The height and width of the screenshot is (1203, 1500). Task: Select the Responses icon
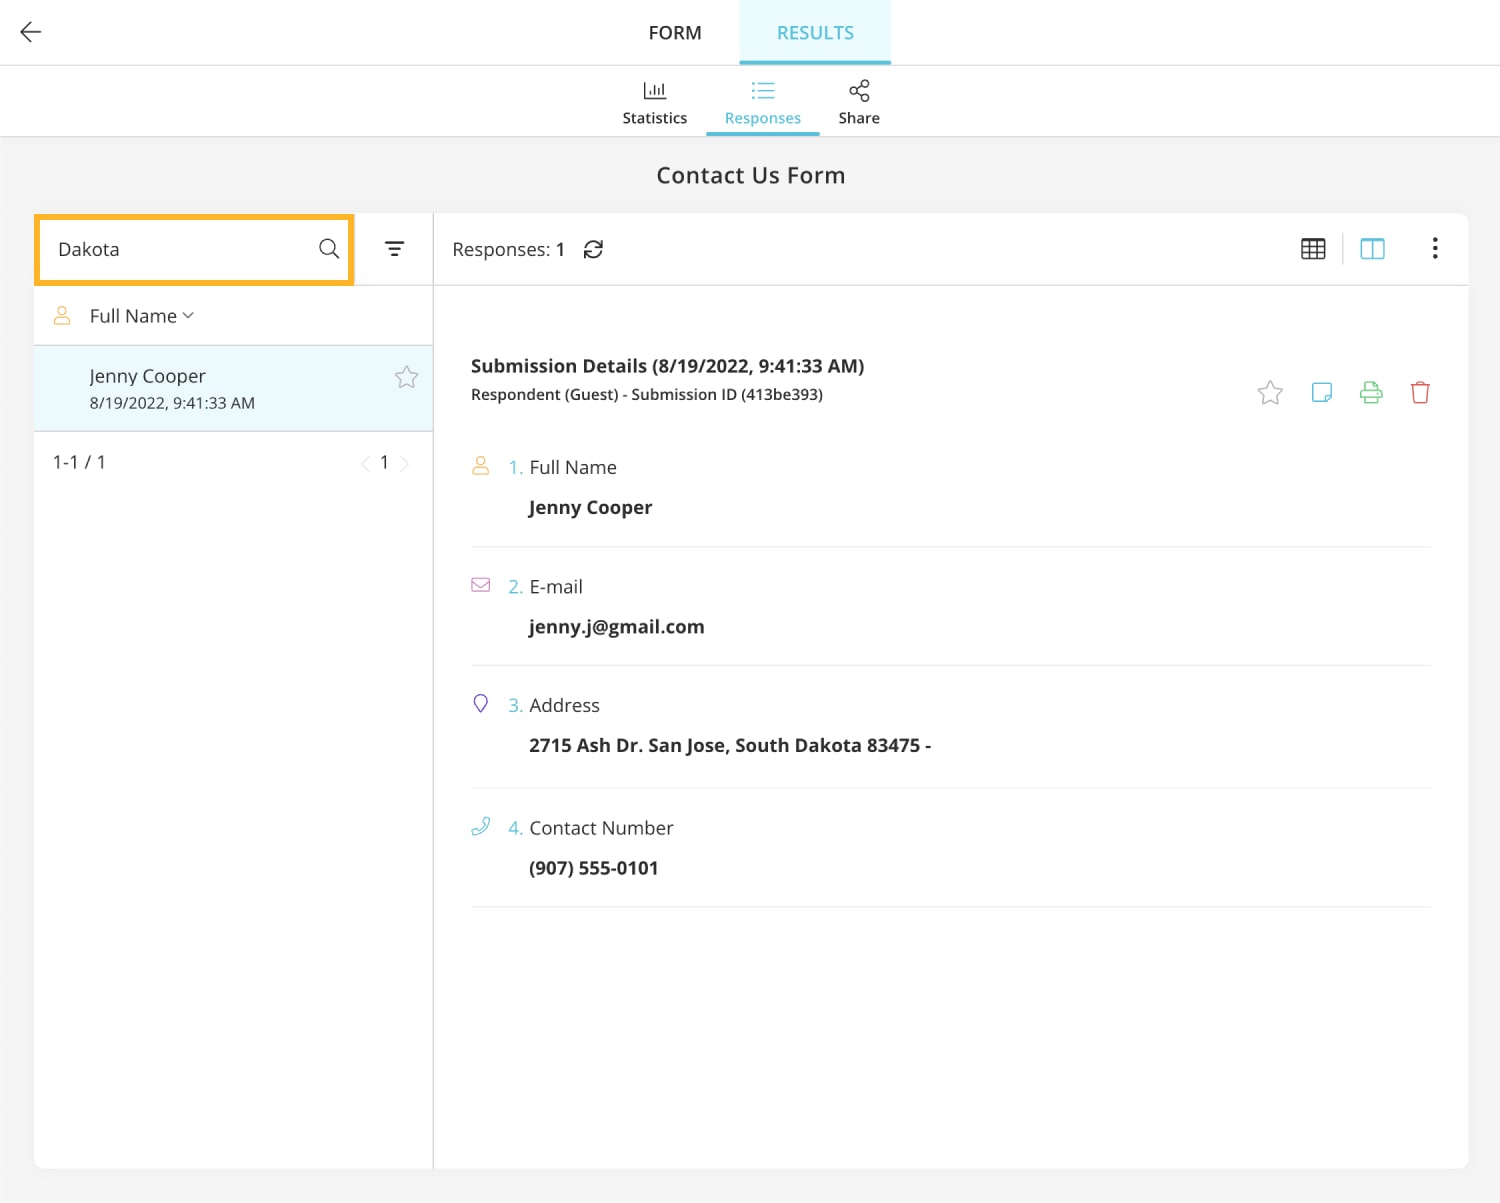[x=762, y=100]
